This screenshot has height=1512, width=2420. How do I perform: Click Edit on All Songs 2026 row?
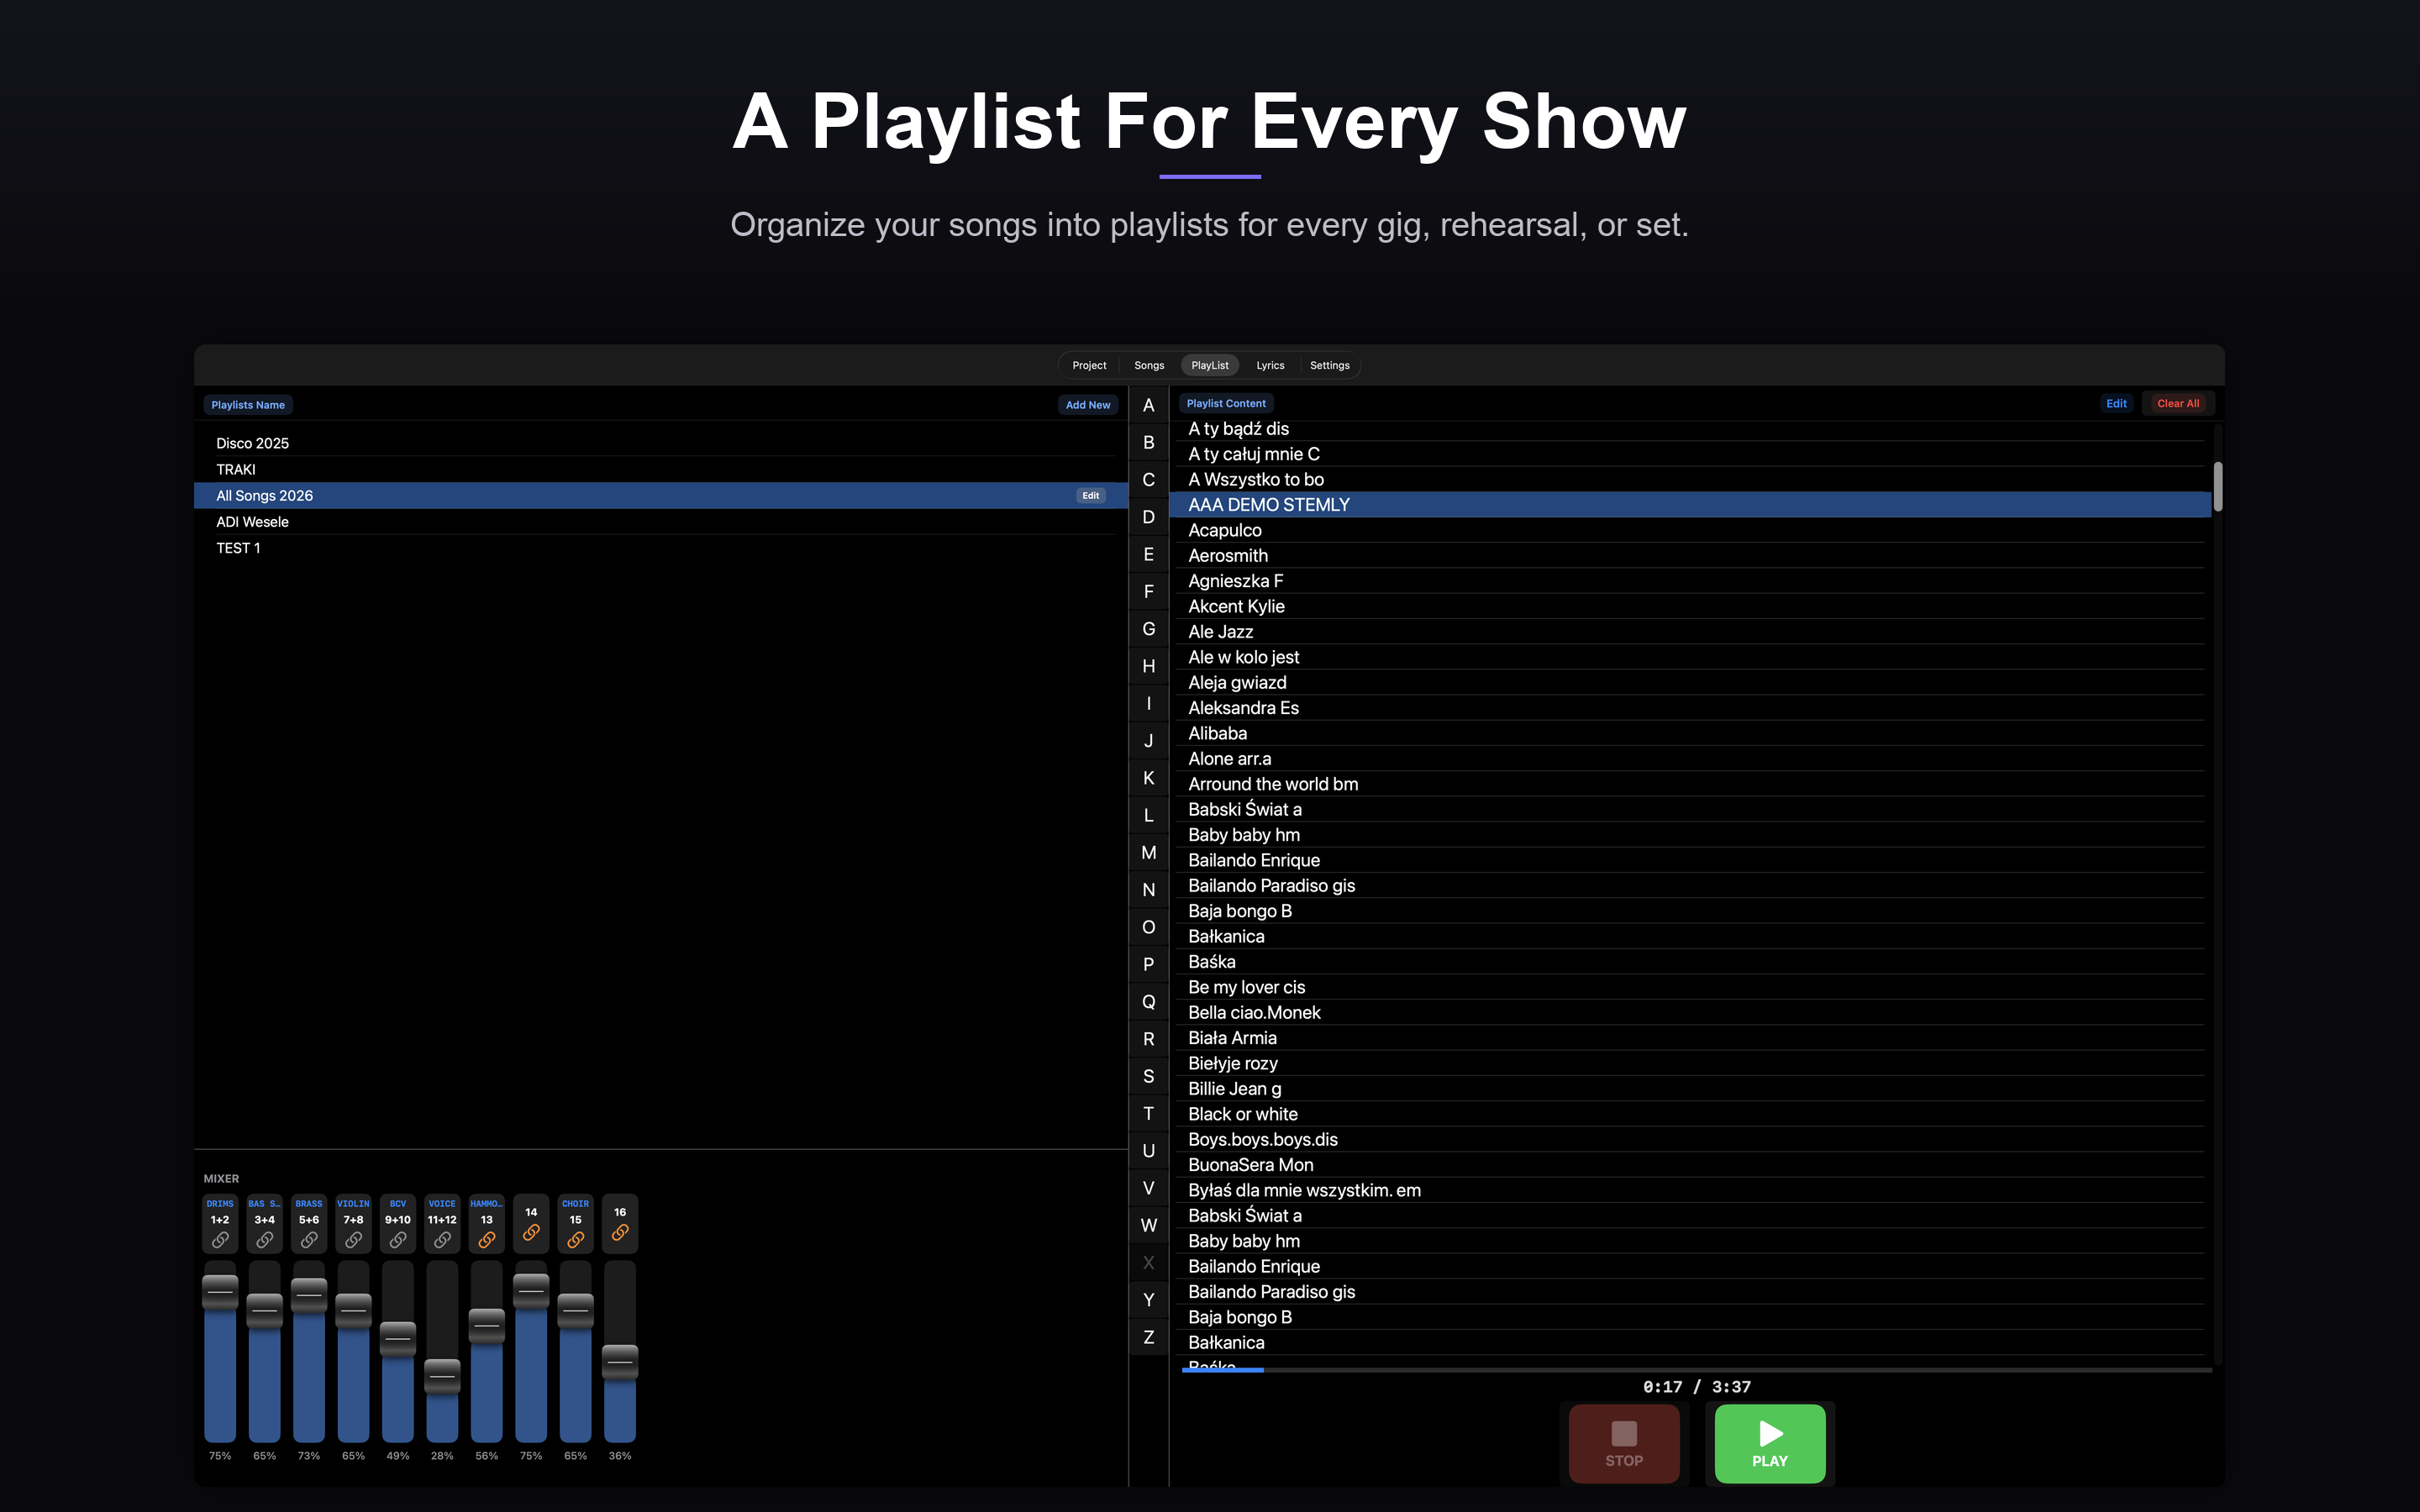pos(1090,495)
